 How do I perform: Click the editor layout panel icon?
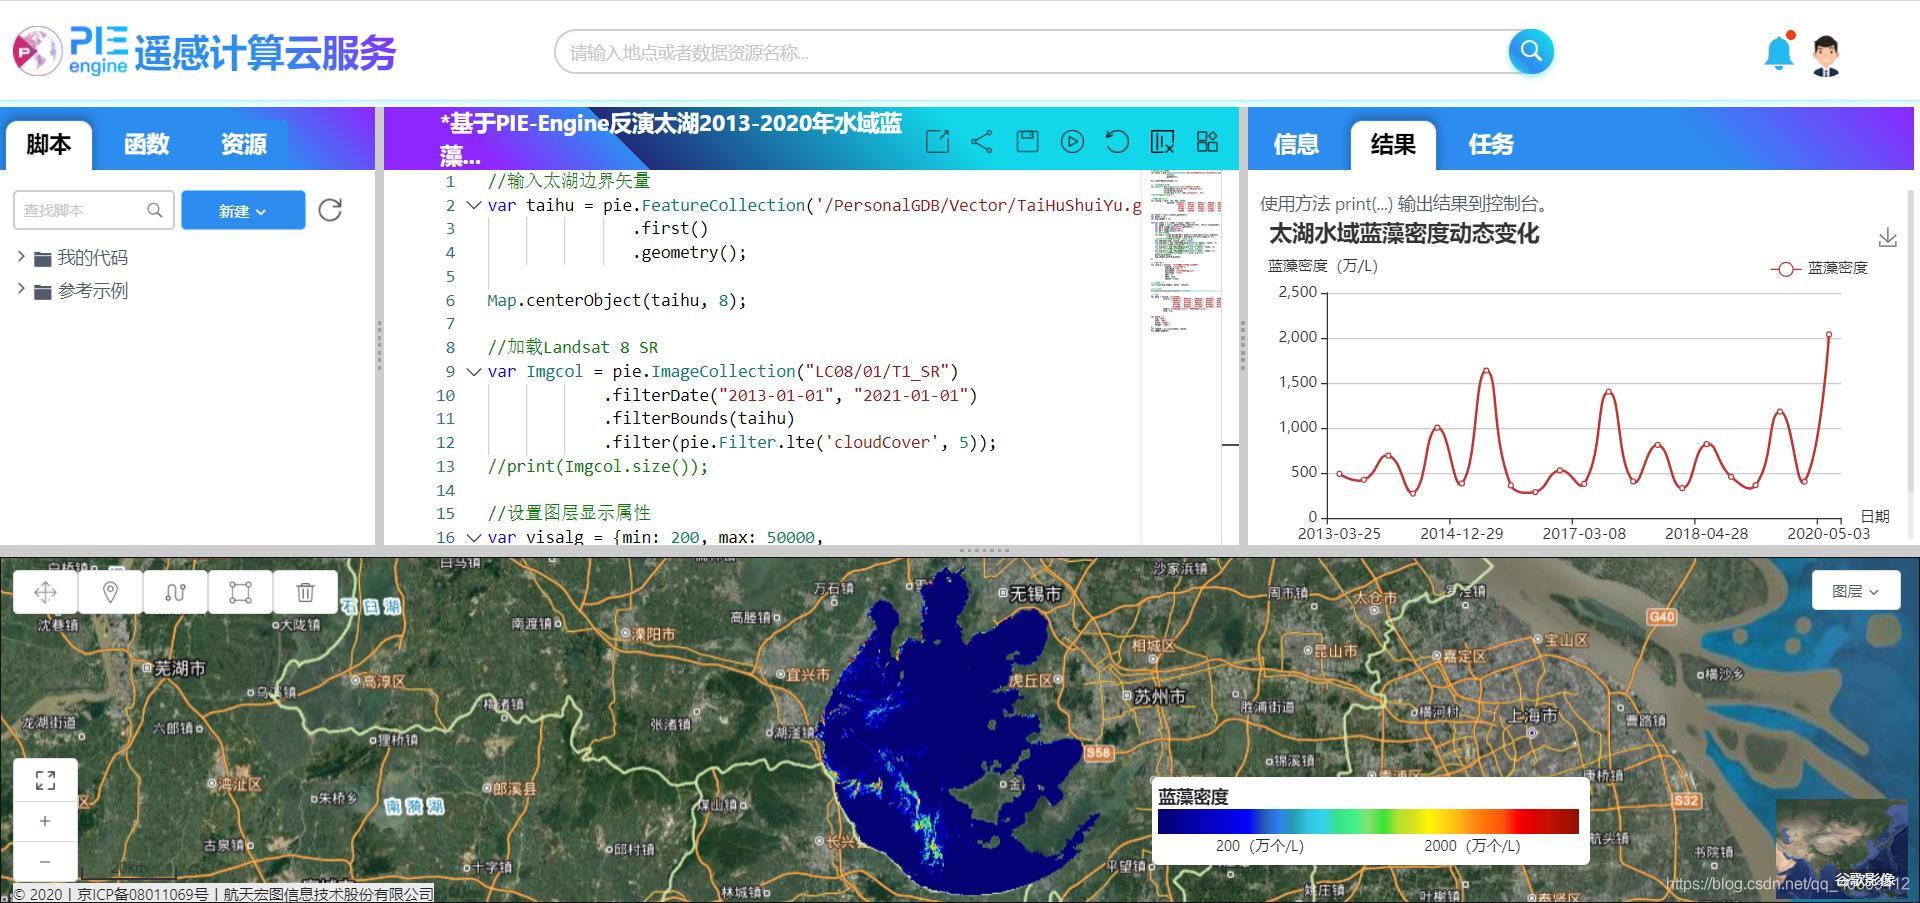[1162, 142]
